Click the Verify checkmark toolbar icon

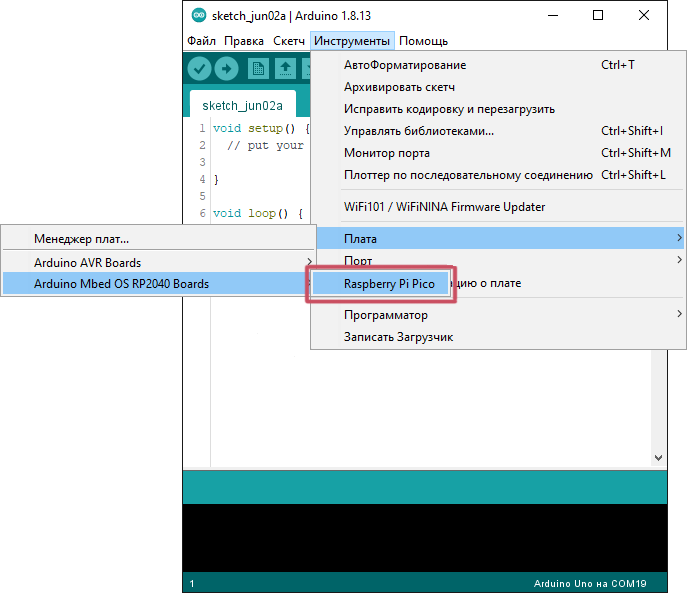tap(199, 69)
